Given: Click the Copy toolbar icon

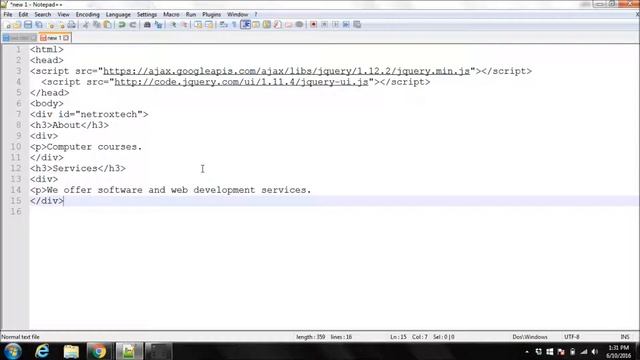Looking at the screenshot, I should (97, 25).
